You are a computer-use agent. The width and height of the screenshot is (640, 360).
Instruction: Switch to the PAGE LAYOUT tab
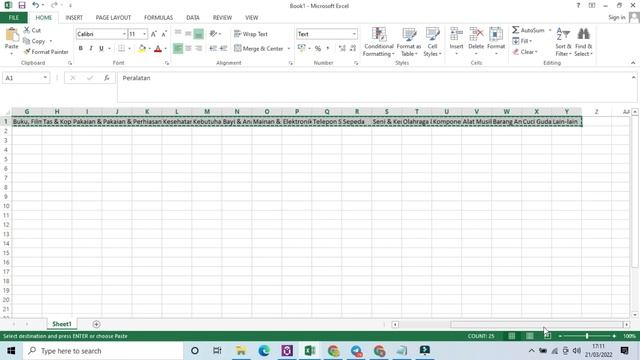click(x=113, y=18)
